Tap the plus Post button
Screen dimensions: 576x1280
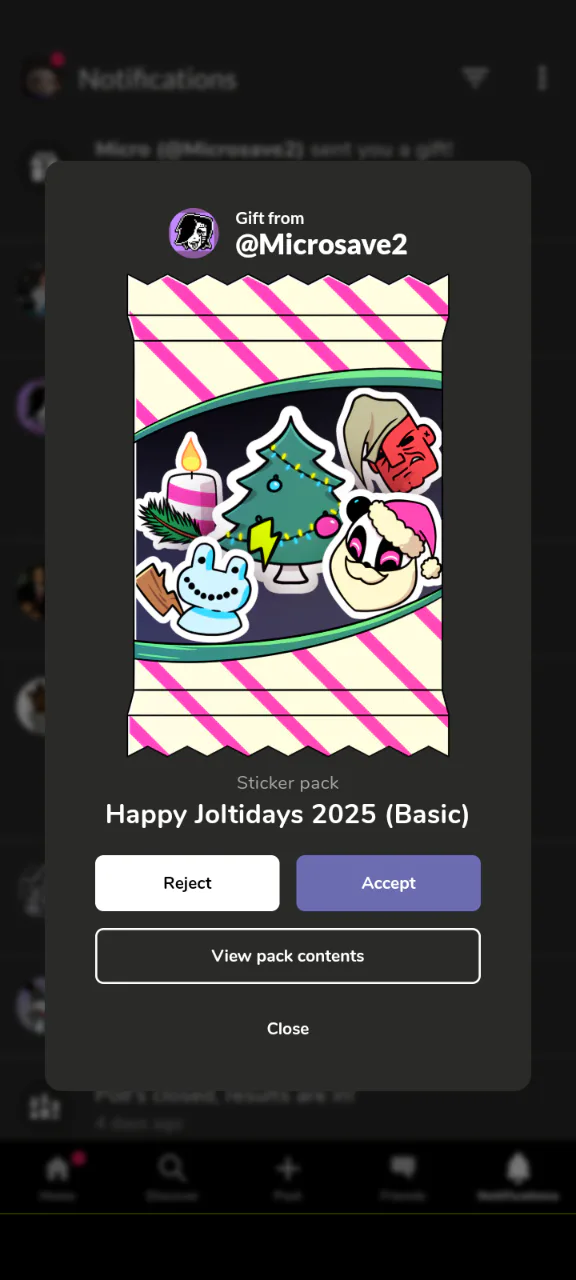tap(288, 1176)
